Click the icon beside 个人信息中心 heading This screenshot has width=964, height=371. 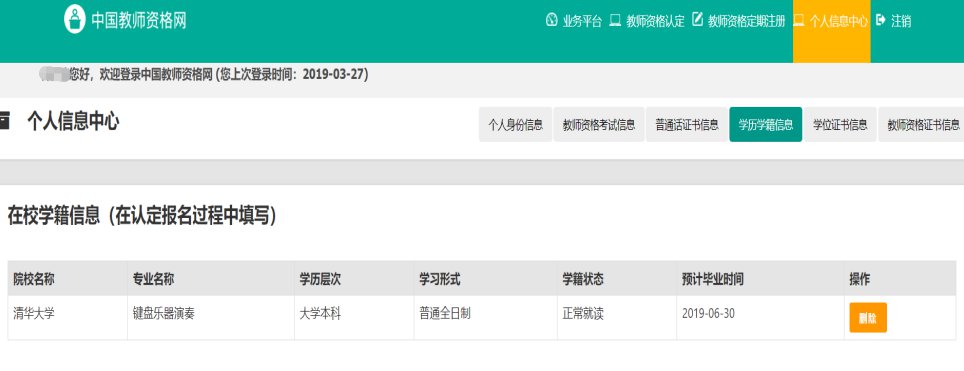tap(4, 121)
